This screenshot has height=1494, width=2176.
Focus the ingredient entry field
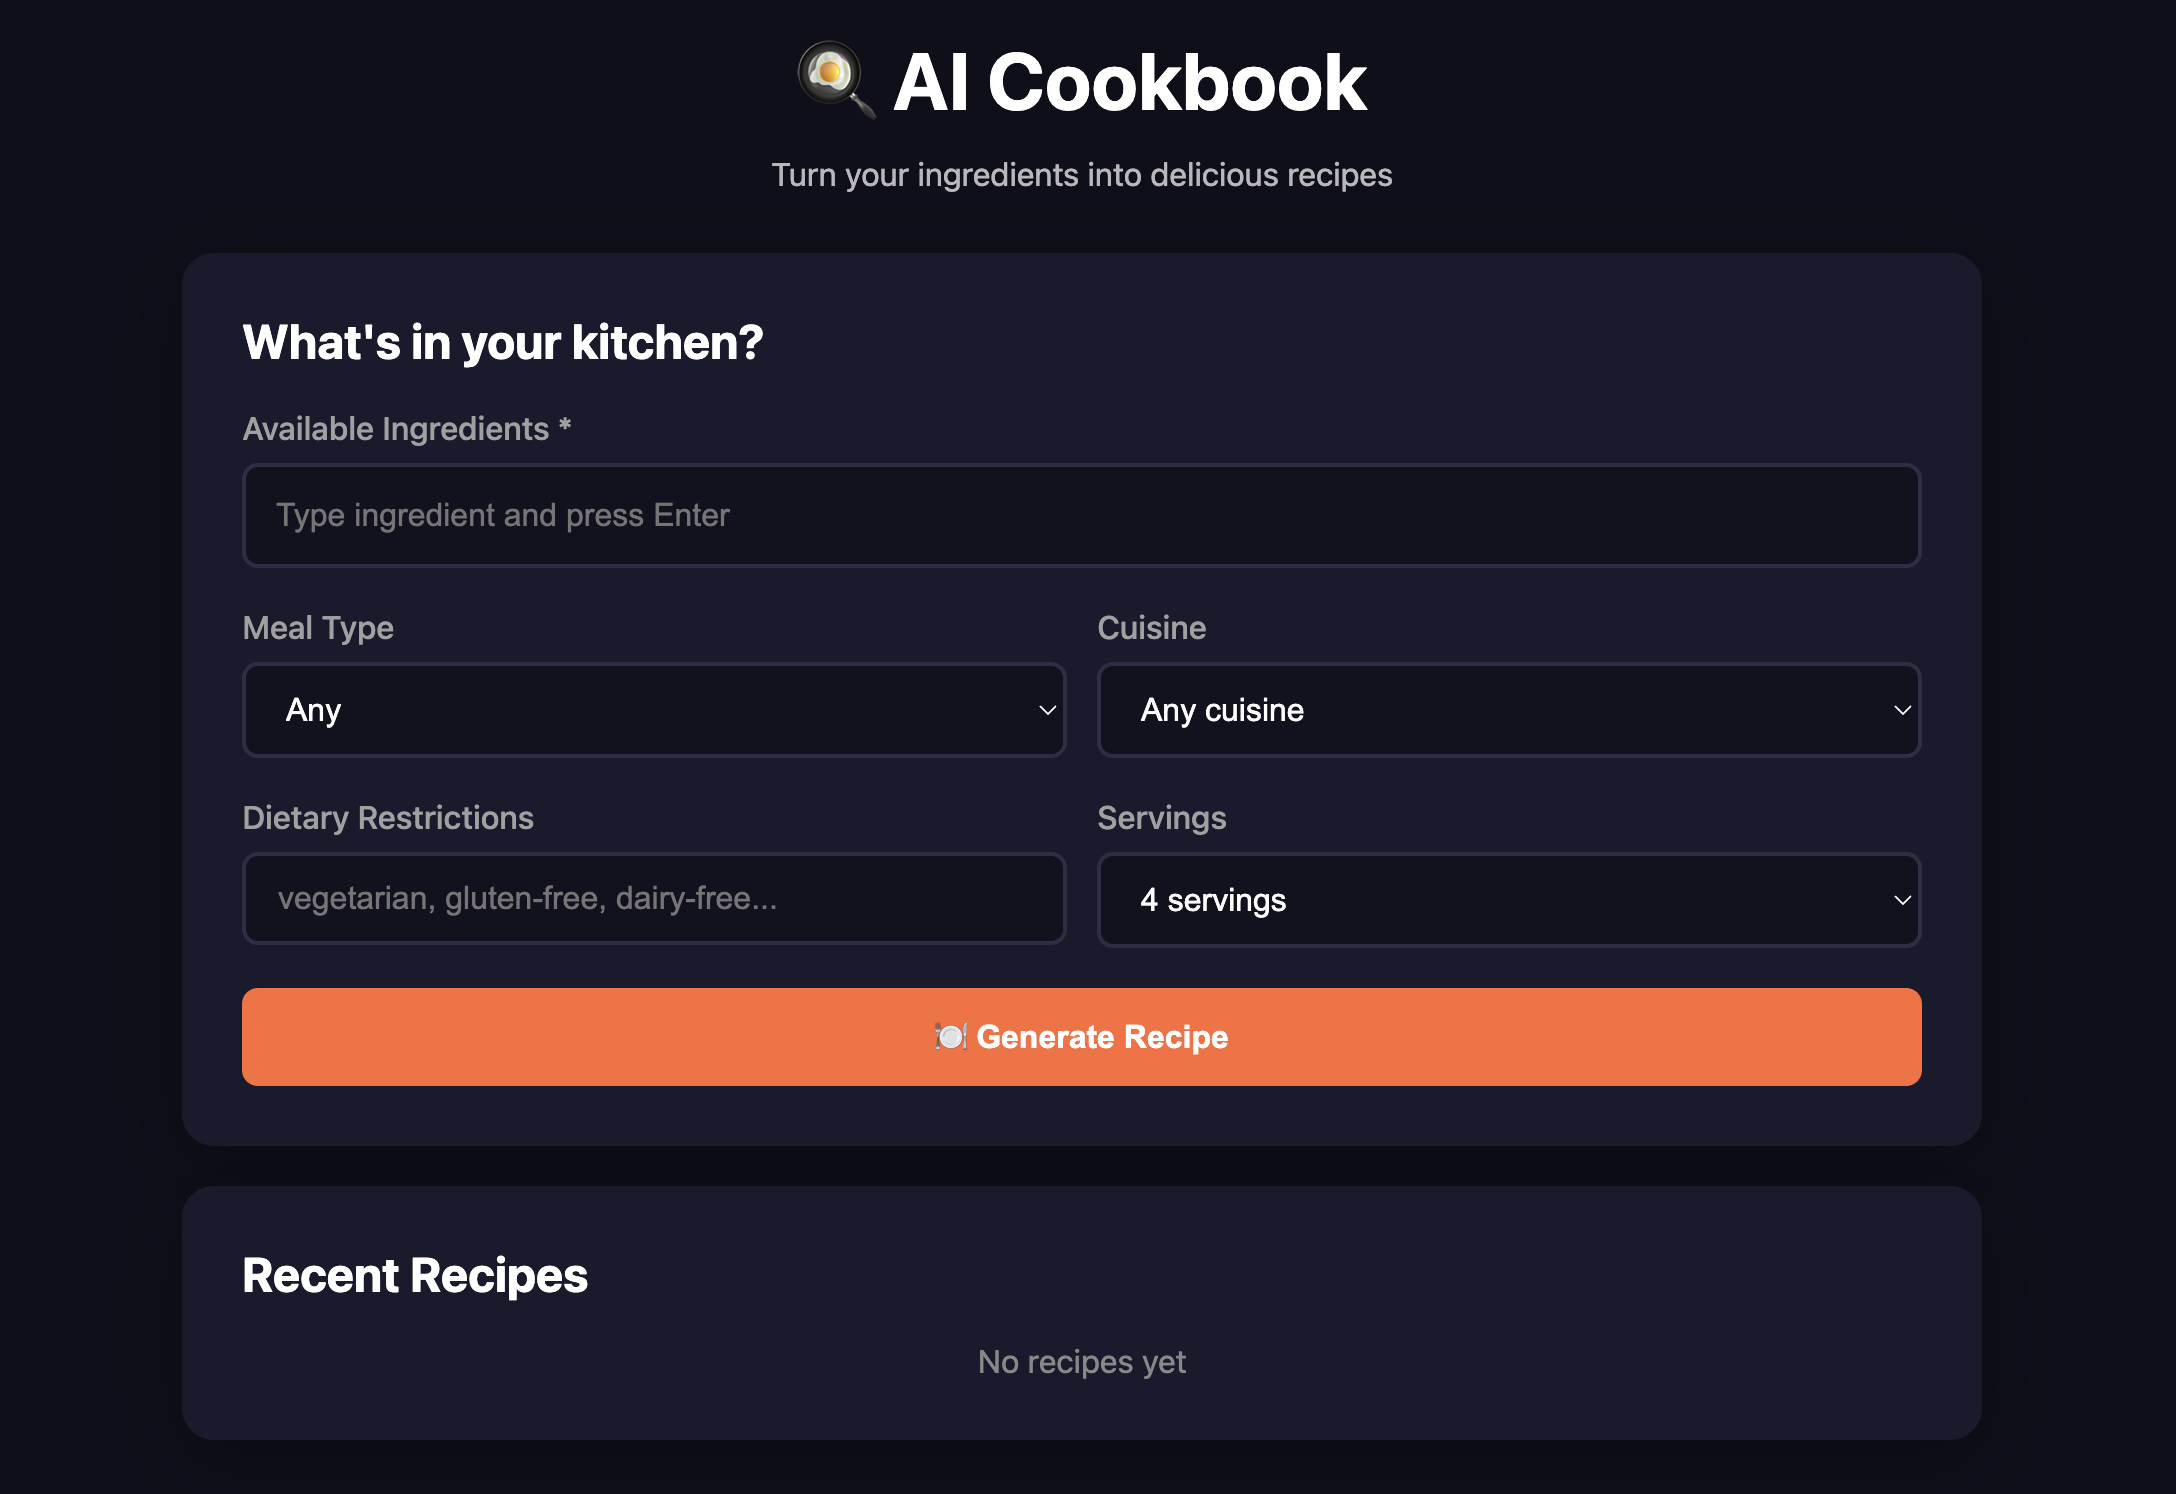(x=1081, y=515)
